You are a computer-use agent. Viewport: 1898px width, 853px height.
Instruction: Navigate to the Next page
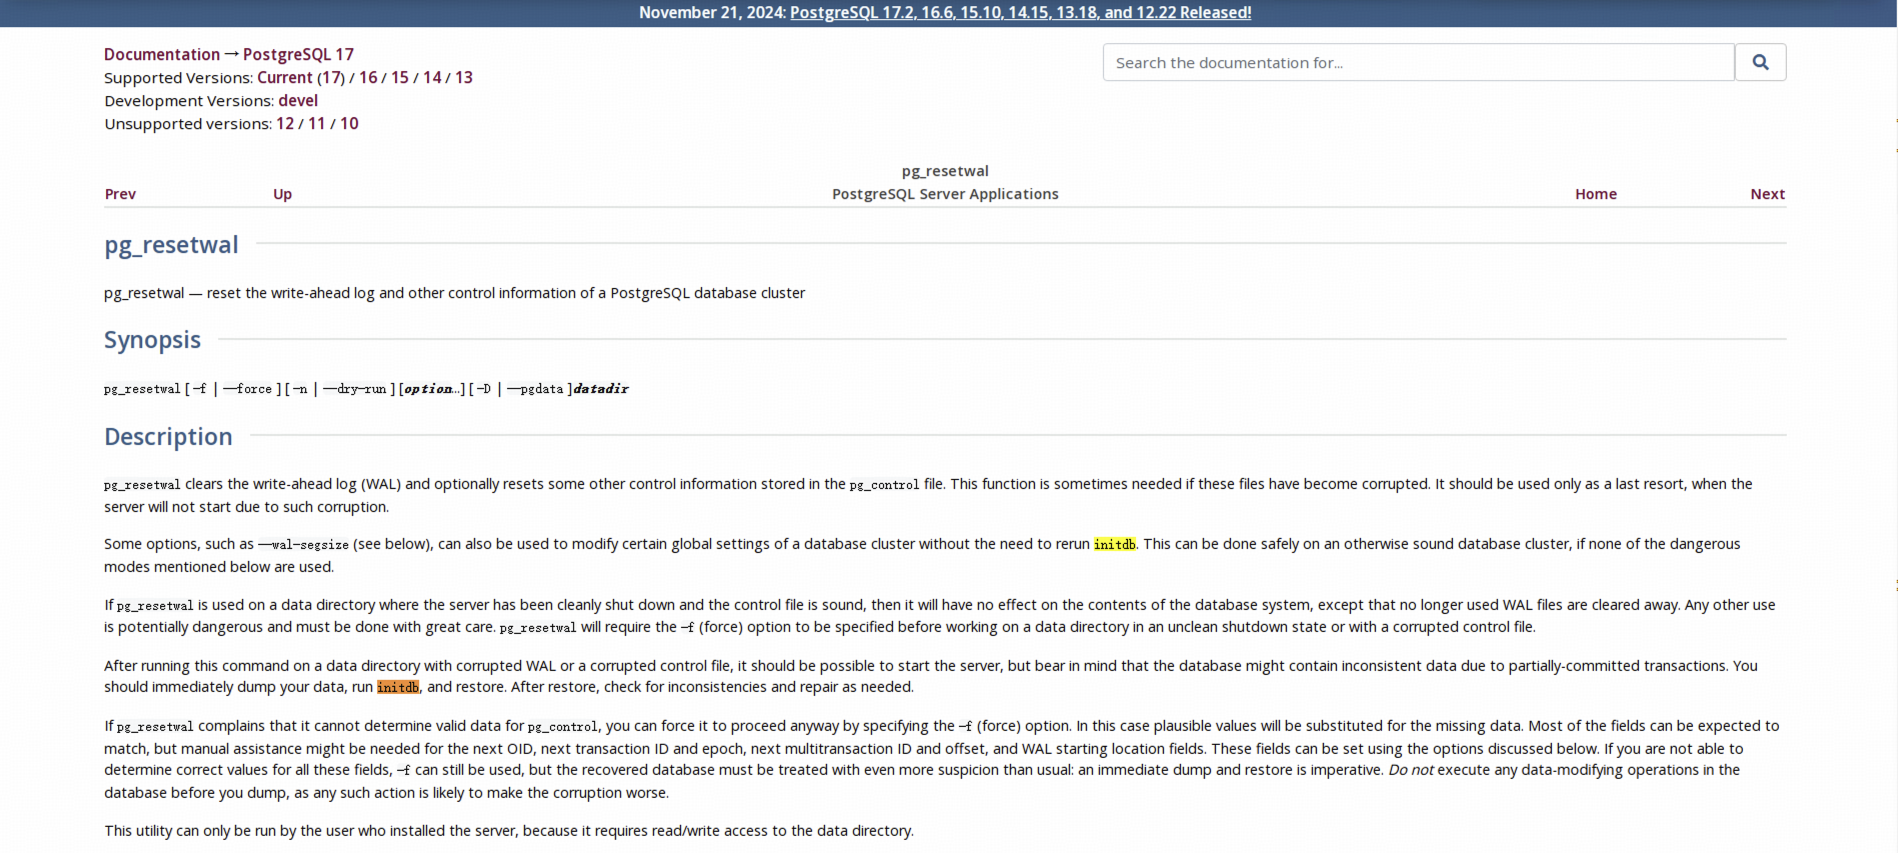pyautogui.click(x=1767, y=194)
